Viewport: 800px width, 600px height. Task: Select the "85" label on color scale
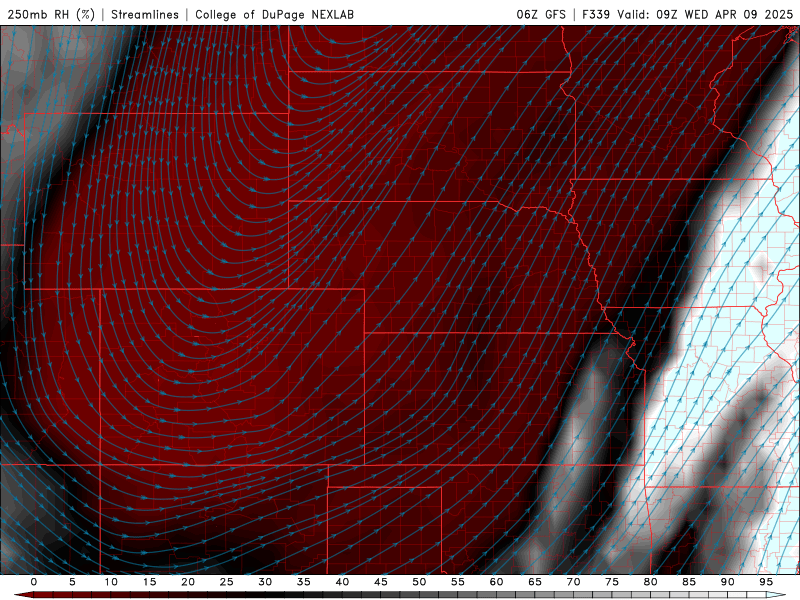click(x=689, y=582)
